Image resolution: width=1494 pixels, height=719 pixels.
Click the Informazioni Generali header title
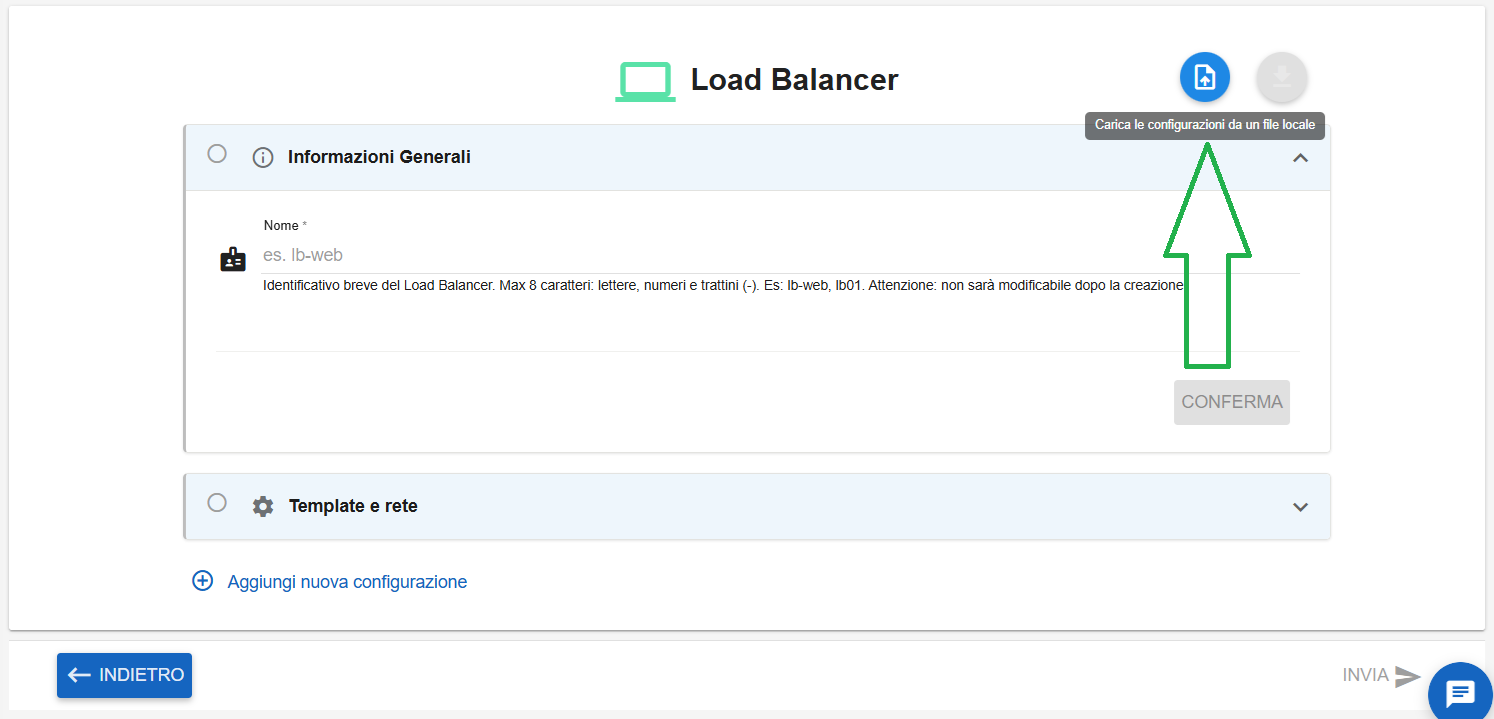pyautogui.click(x=379, y=157)
